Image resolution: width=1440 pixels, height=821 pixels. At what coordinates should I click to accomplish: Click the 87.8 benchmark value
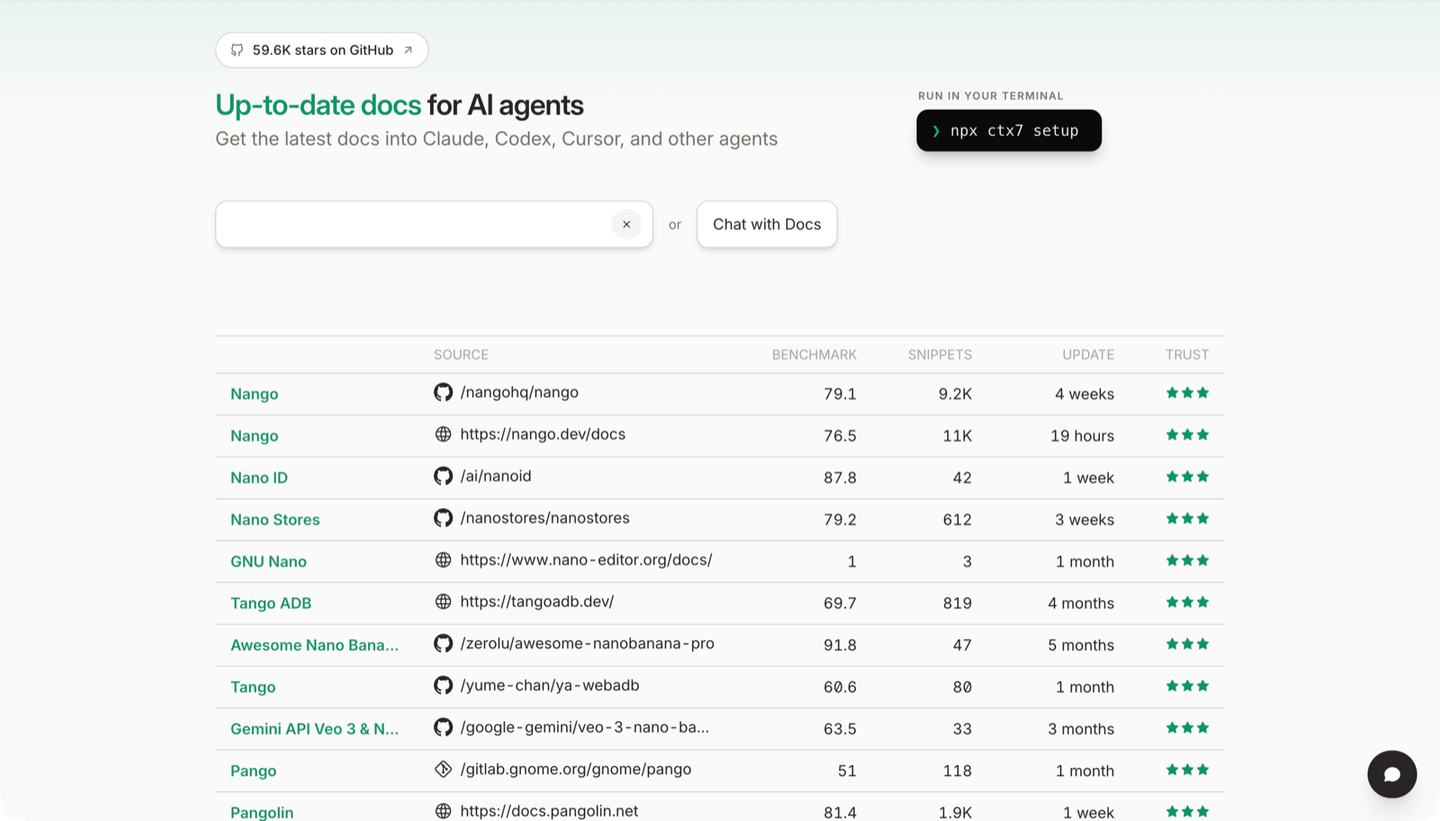840,478
